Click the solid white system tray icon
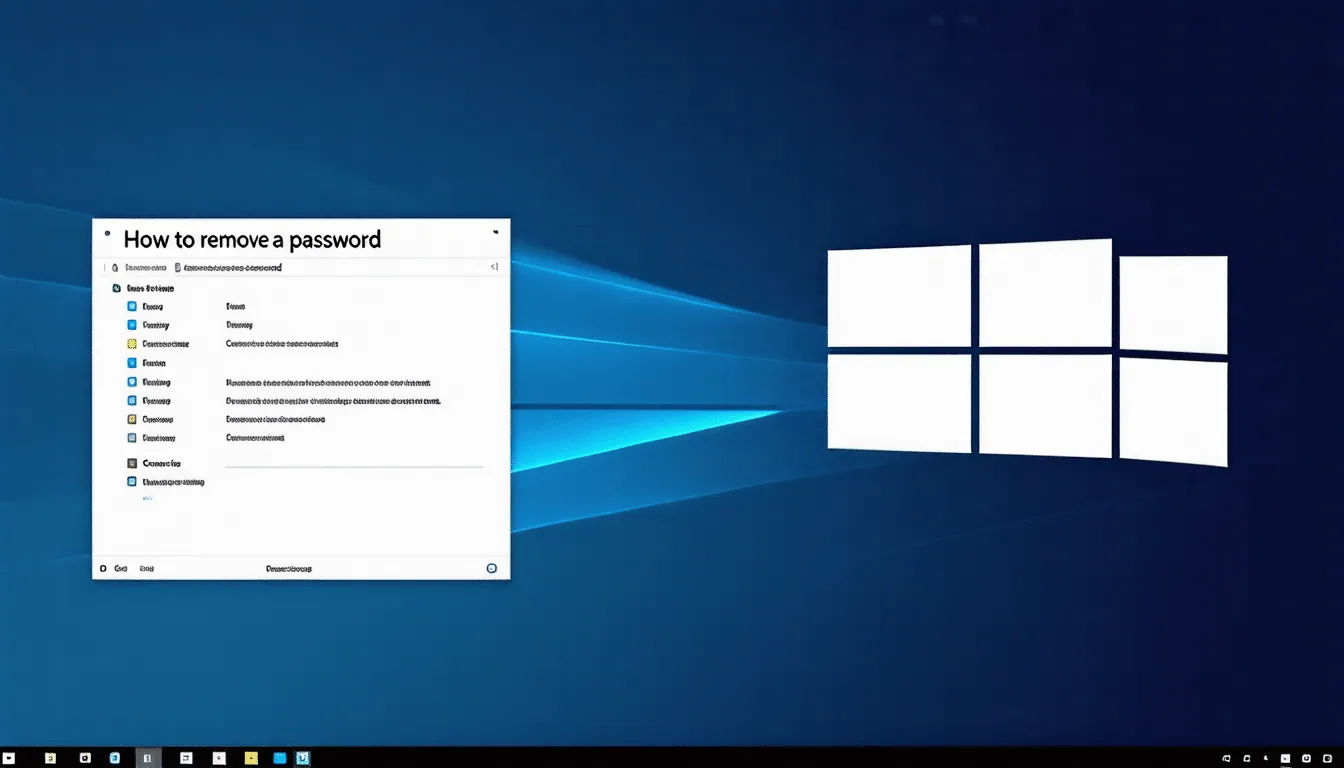The height and width of the screenshot is (768, 1344). click(x=1285, y=758)
